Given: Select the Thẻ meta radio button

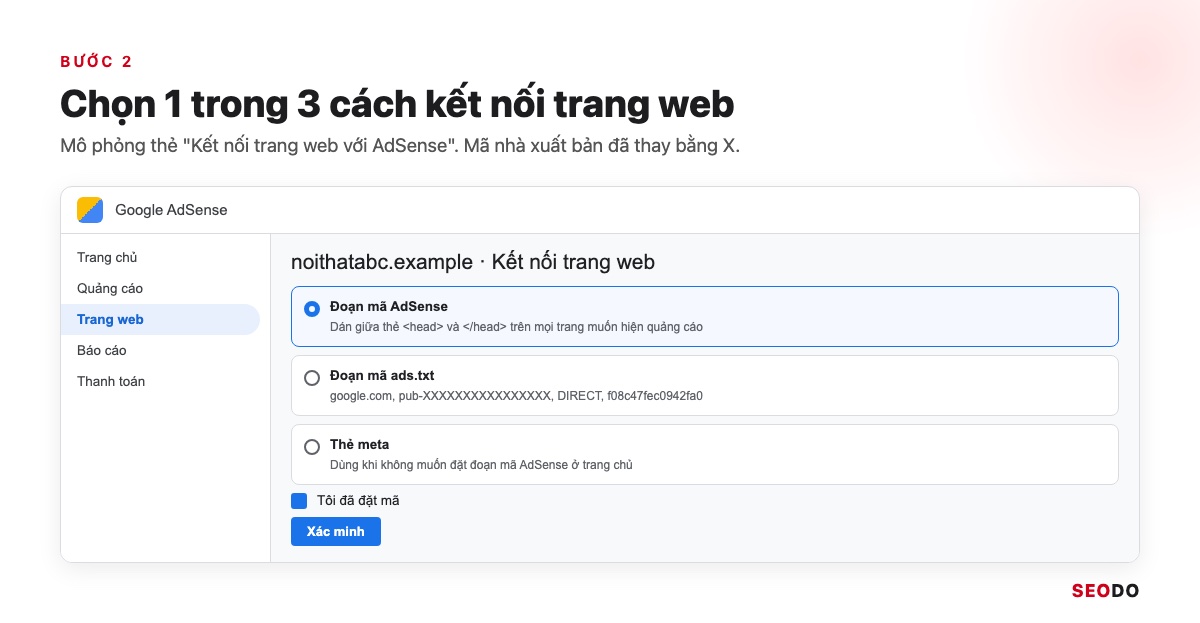Looking at the screenshot, I should 312,447.
